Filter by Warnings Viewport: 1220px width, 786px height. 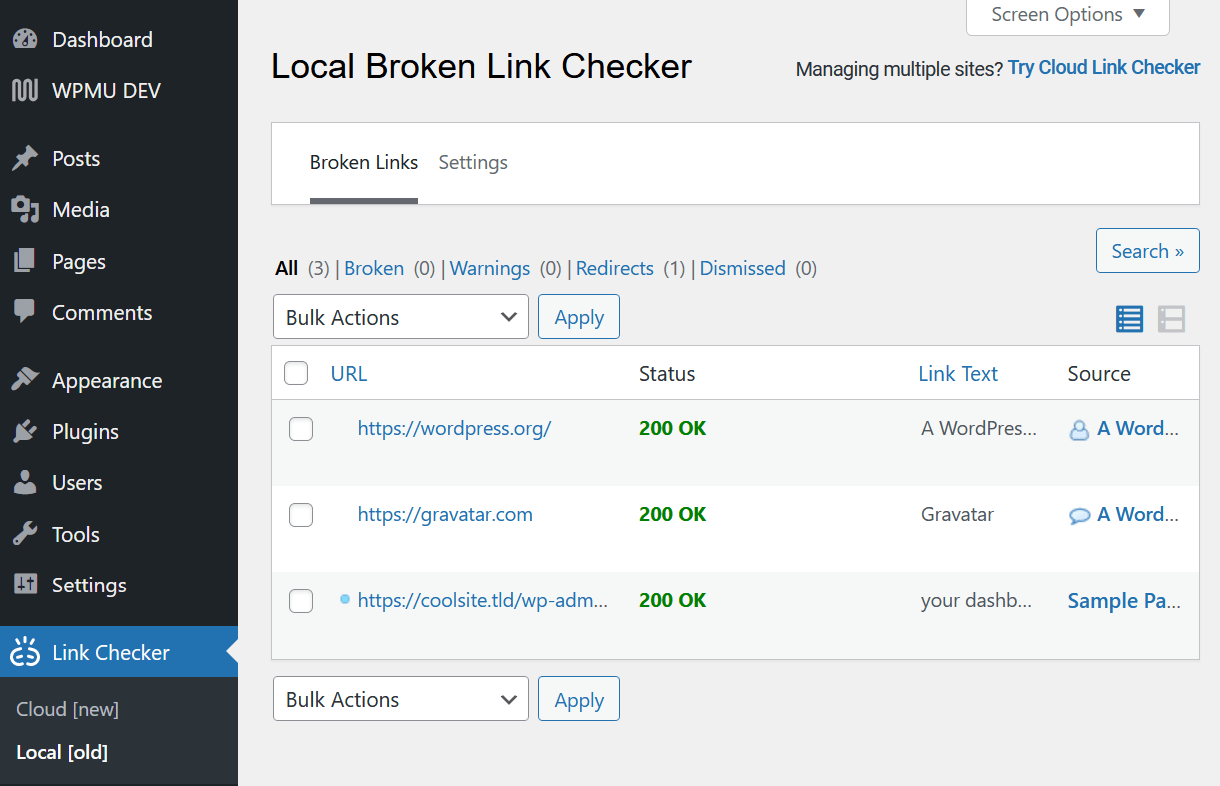[490, 268]
